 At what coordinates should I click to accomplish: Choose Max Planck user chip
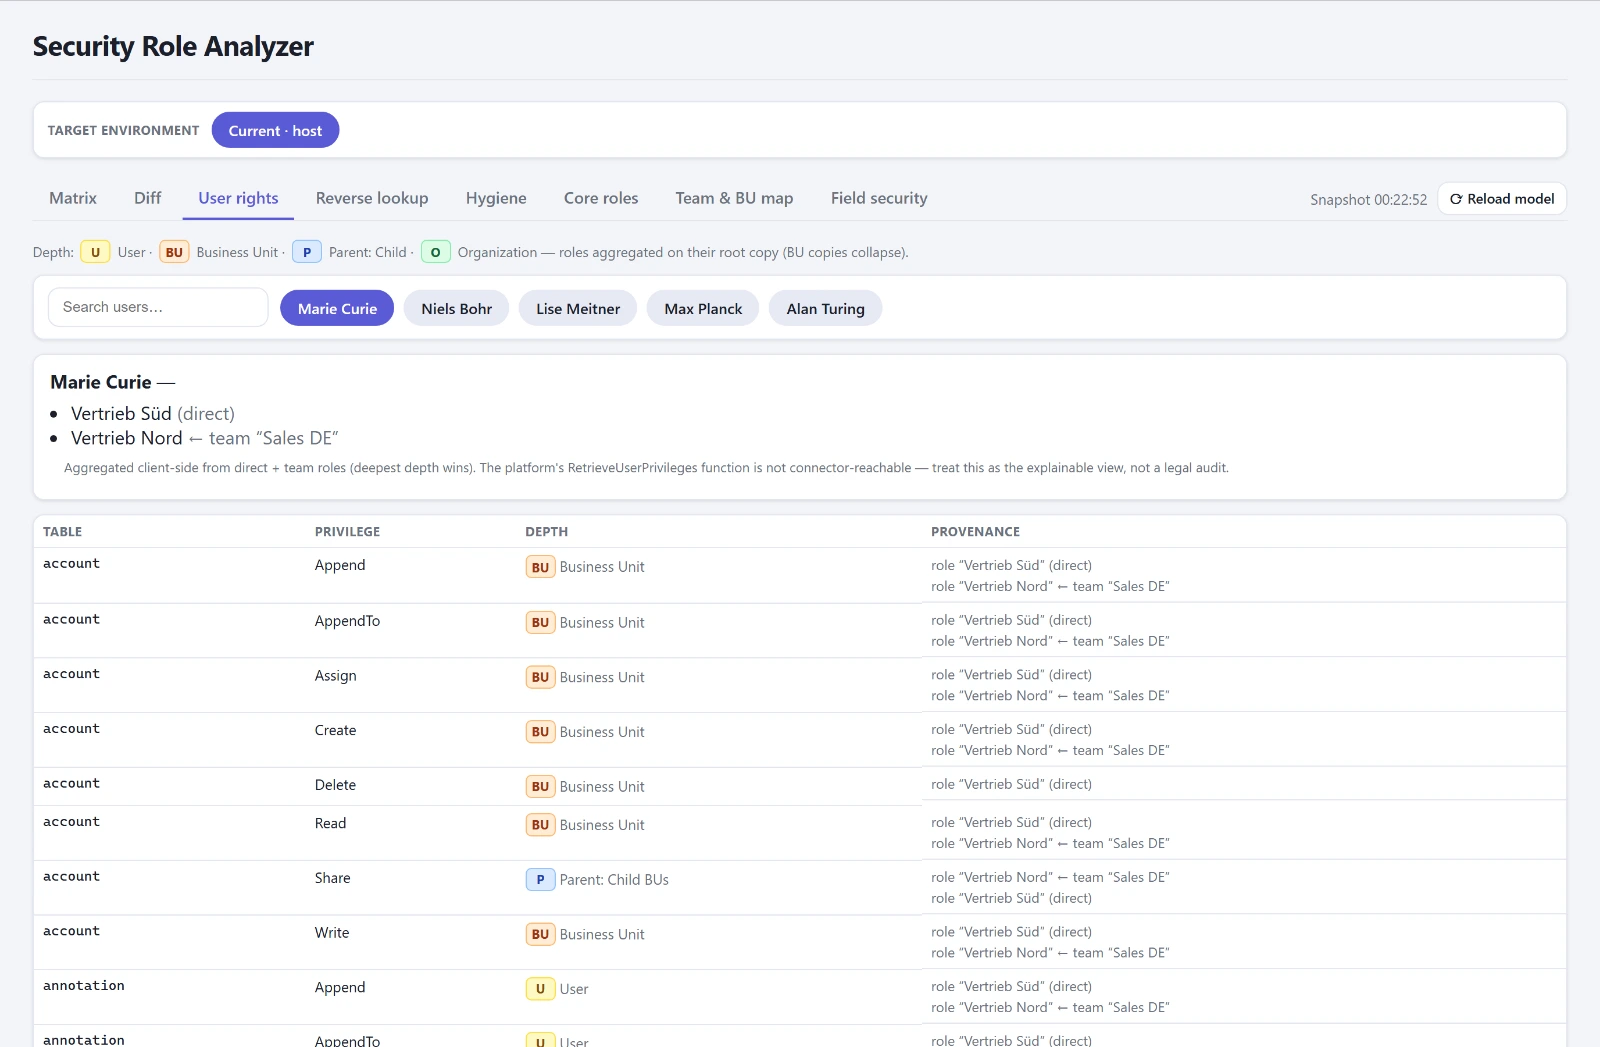coord(703,308)
